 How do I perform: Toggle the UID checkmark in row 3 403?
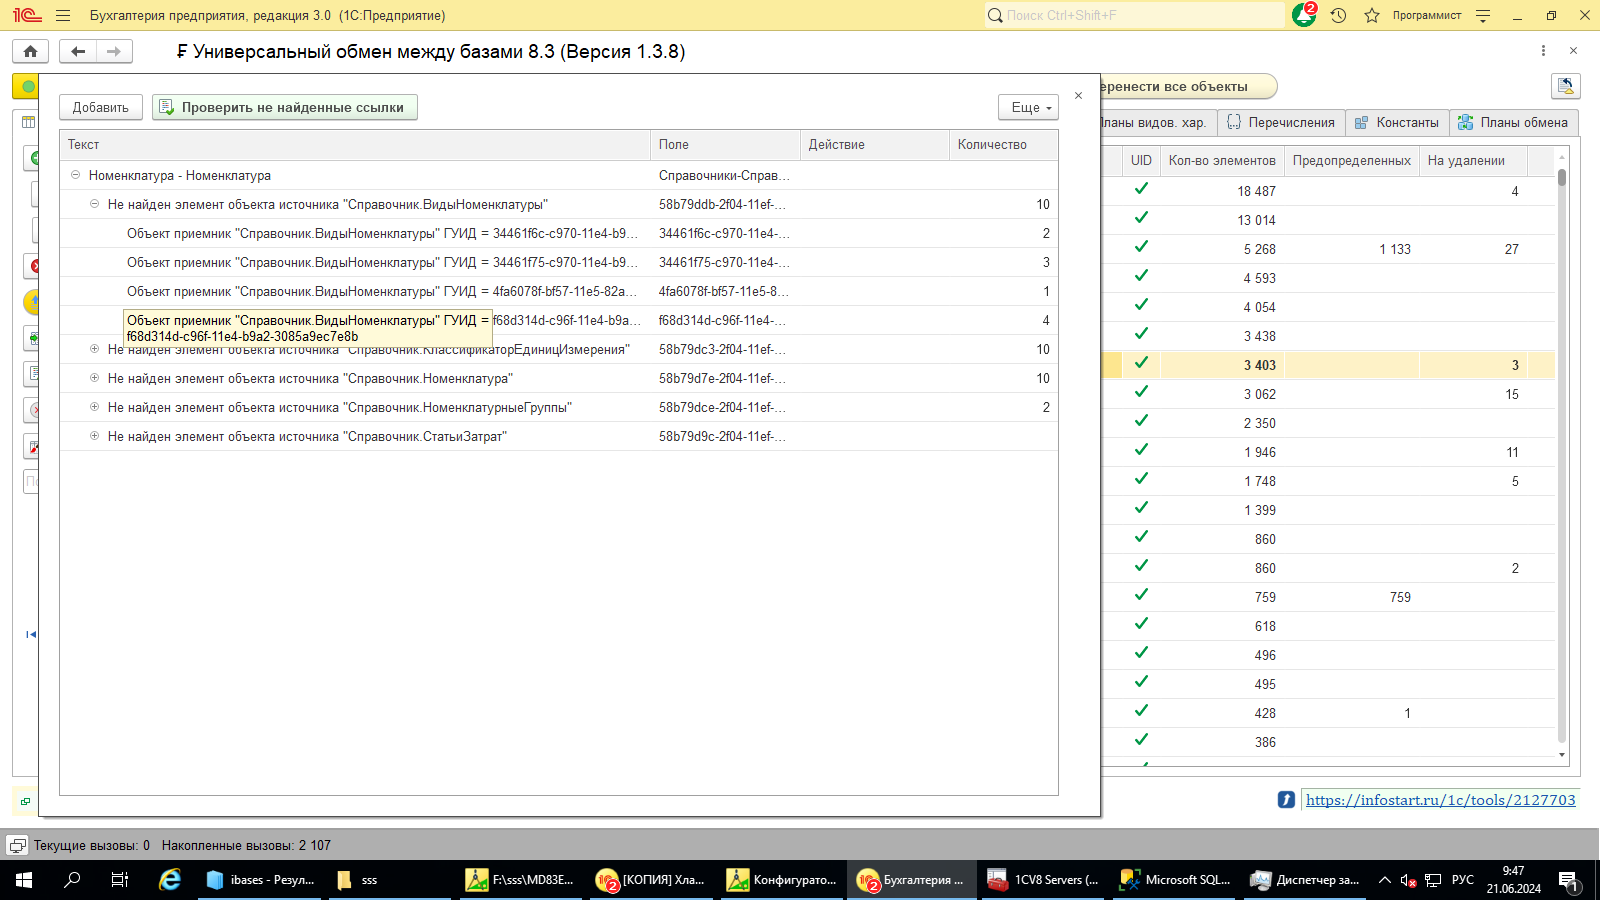(1141, 363)
